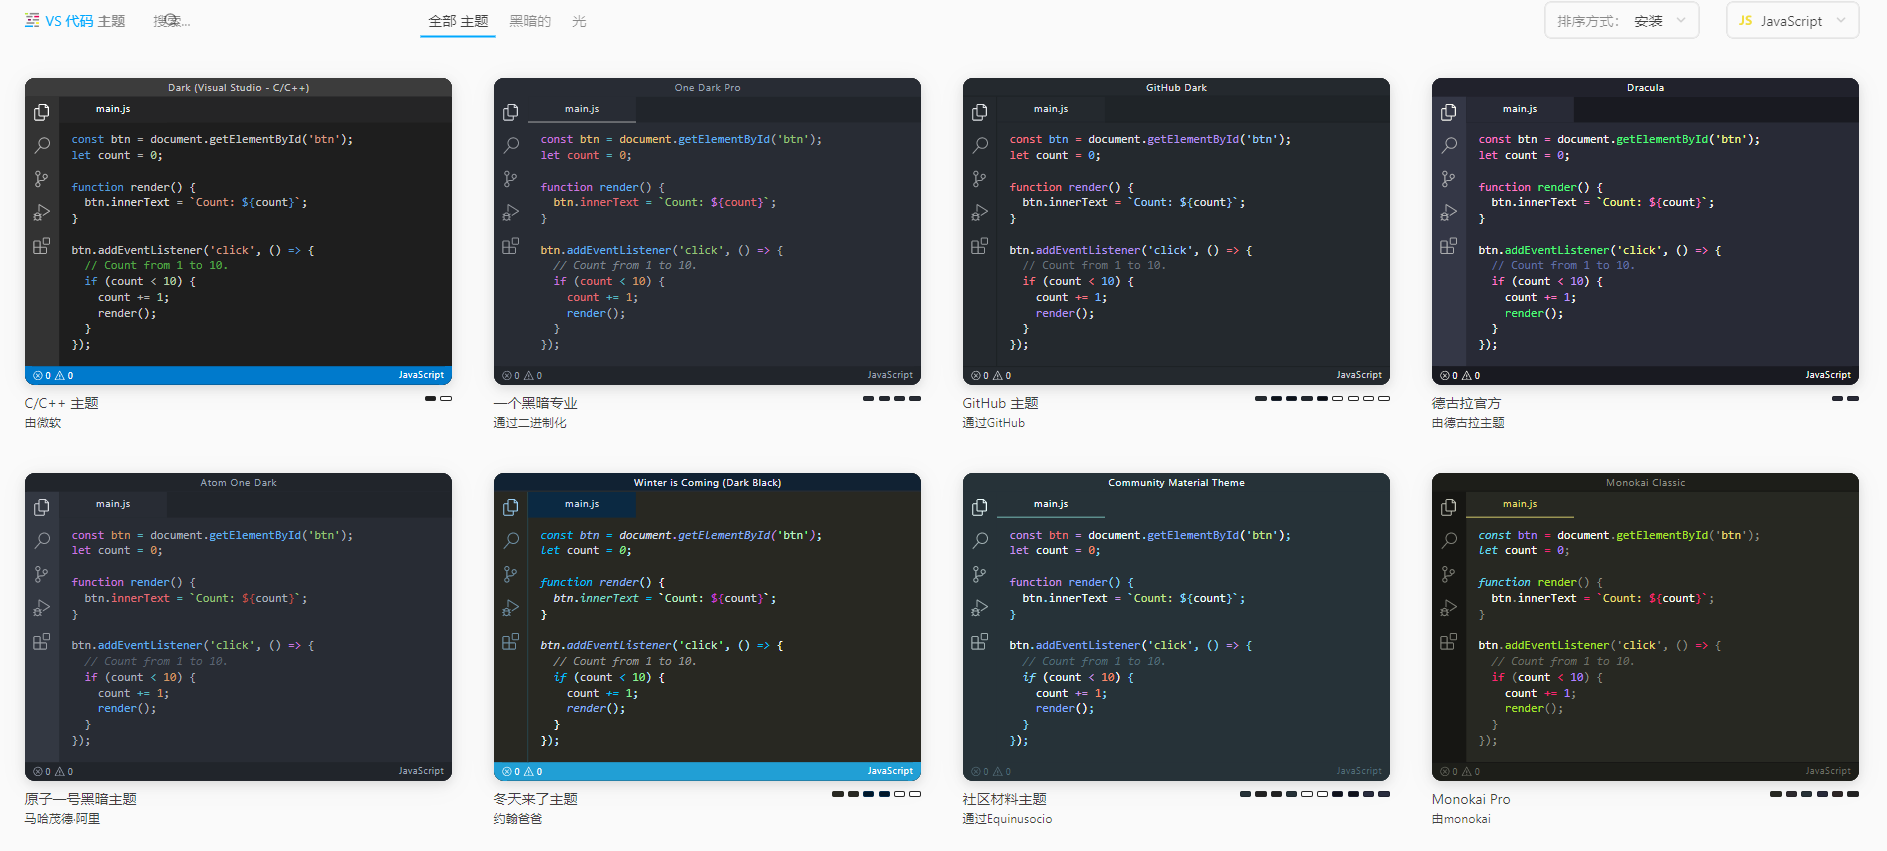Click the error count icon in Dracula status bar
This screenshot has height=851, width=1887.
click(x=1445, y=376)
